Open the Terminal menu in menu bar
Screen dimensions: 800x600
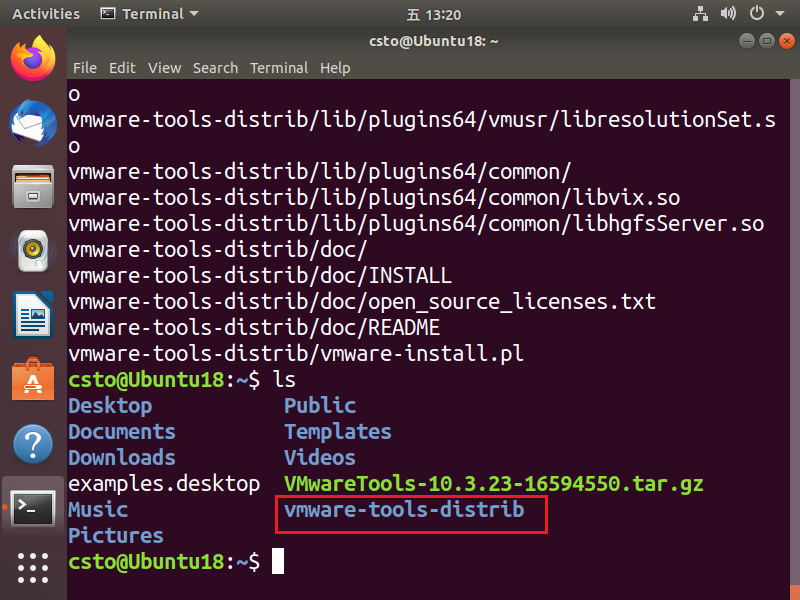pos(279,68)
